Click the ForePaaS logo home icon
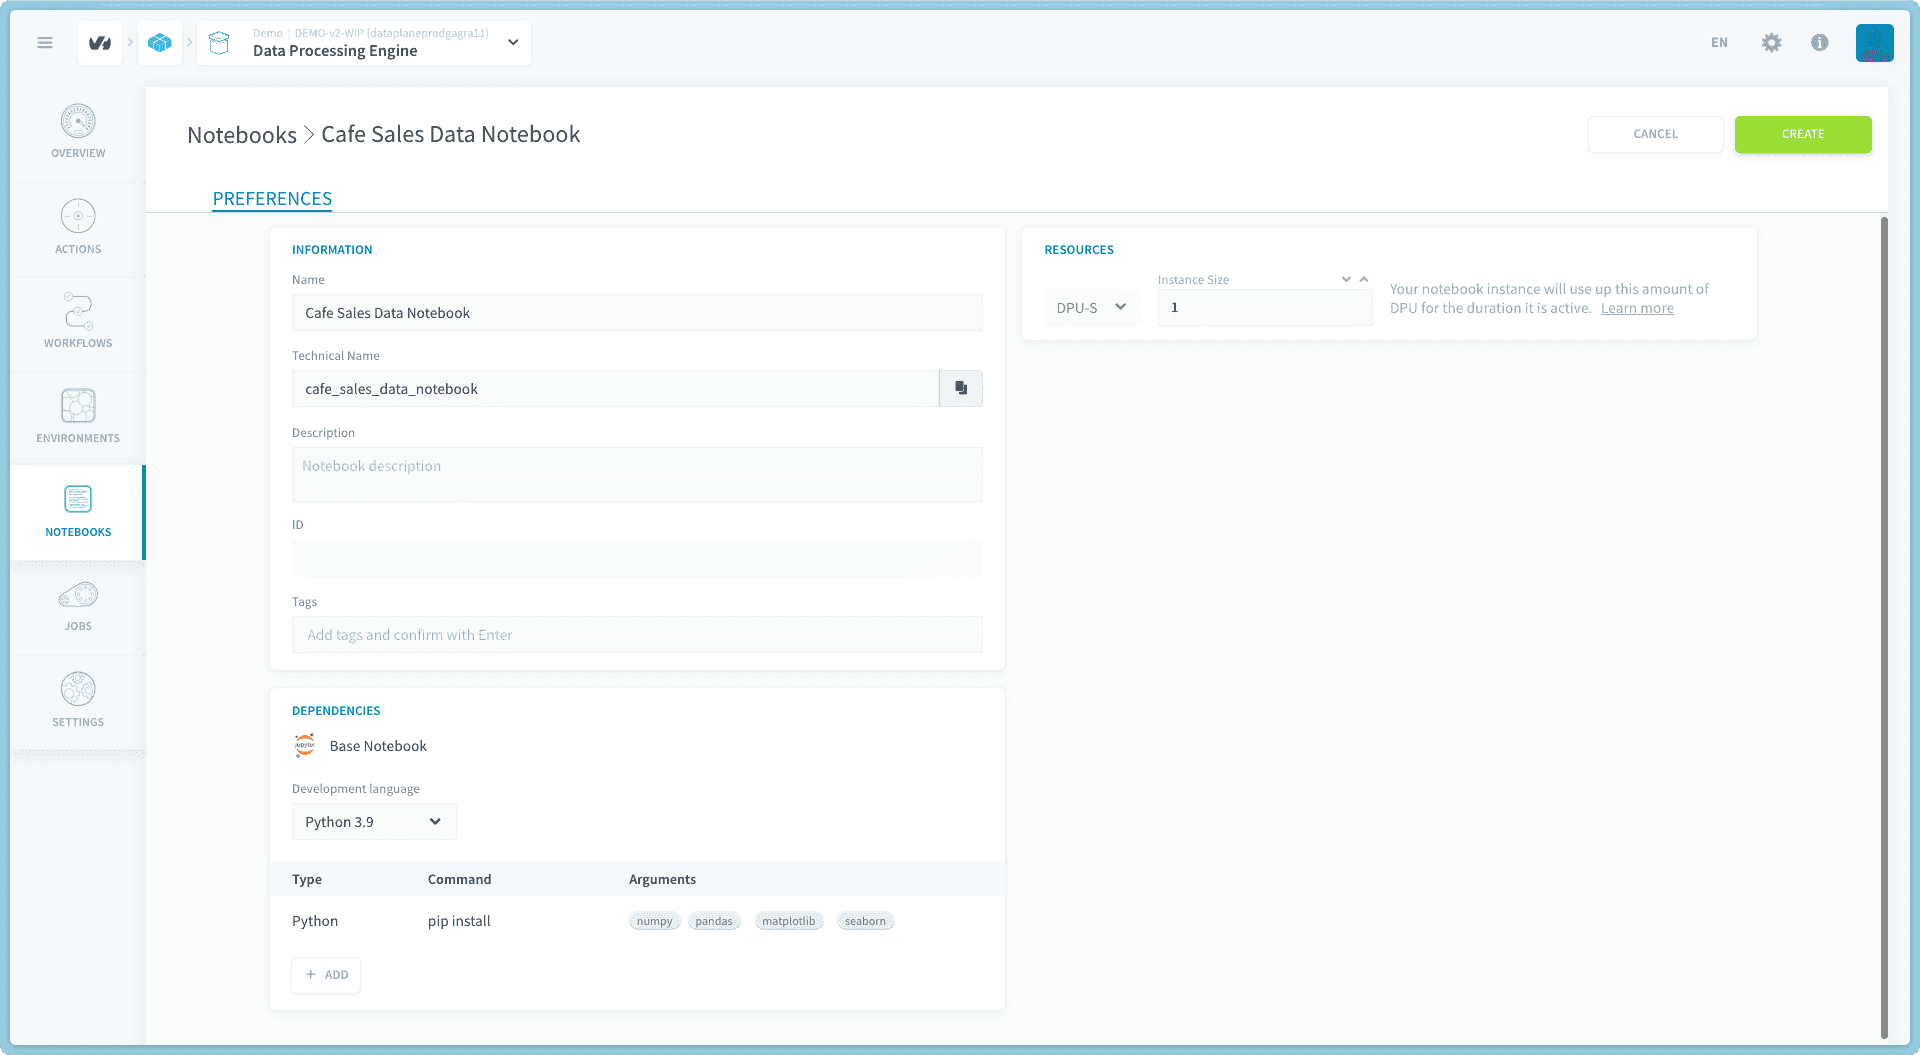 tap(100, 43)
